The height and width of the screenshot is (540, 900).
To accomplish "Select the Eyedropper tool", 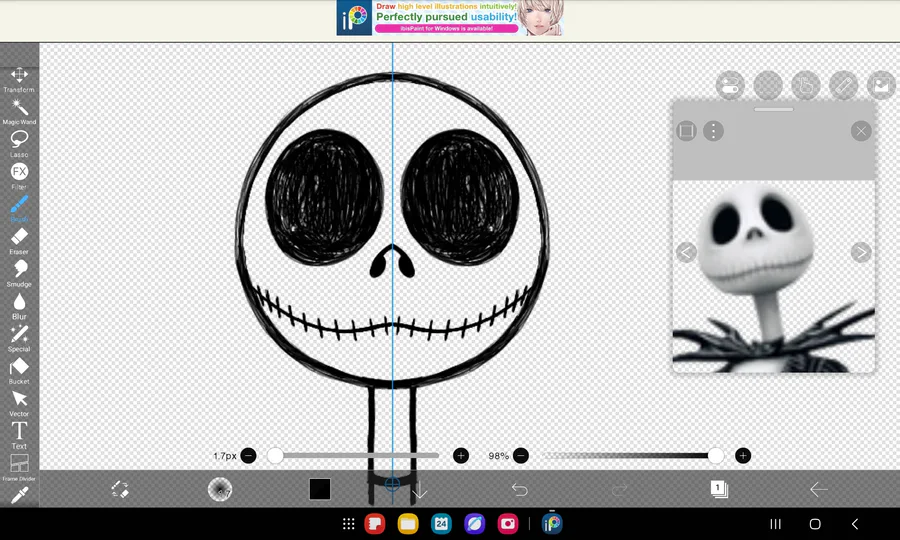I will pyautogui.click(x=19, y=495).
